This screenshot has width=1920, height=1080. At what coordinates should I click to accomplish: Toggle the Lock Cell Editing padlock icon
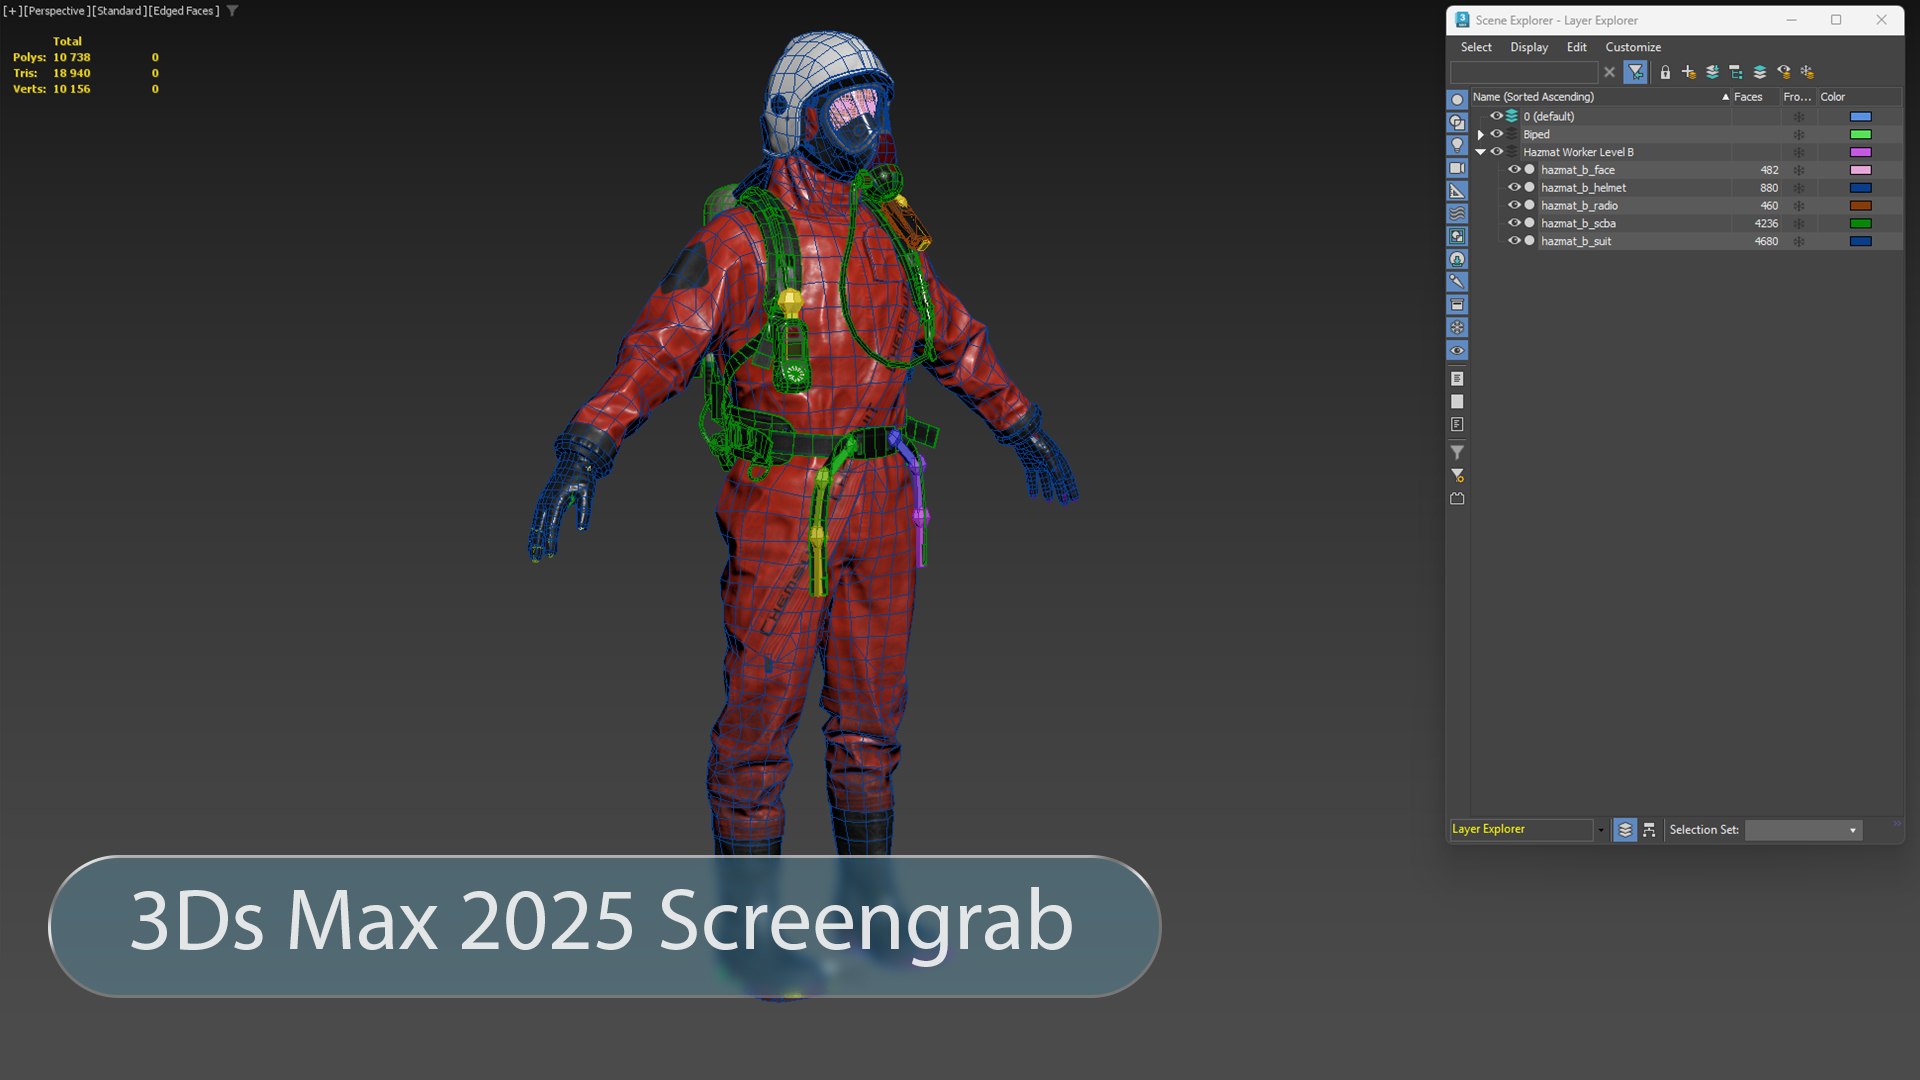coord(1665,72)
